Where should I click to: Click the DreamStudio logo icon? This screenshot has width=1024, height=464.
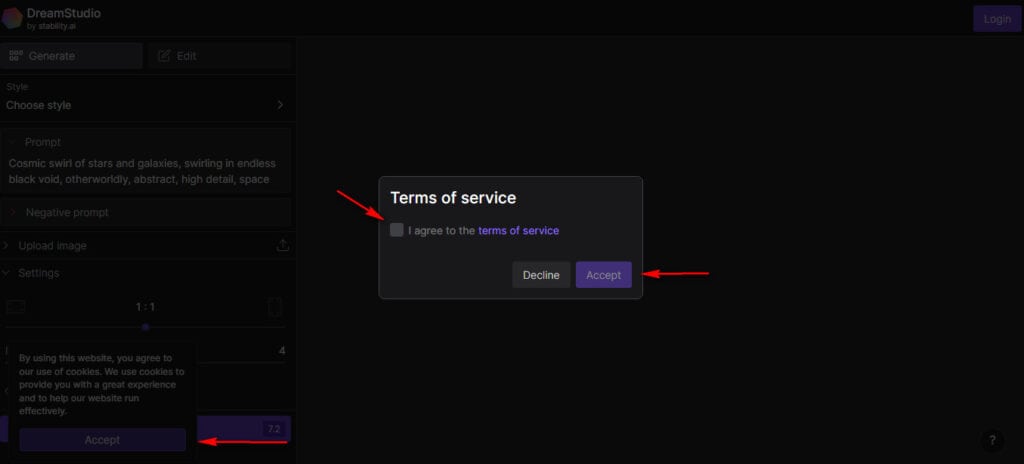tap(12, 18)
